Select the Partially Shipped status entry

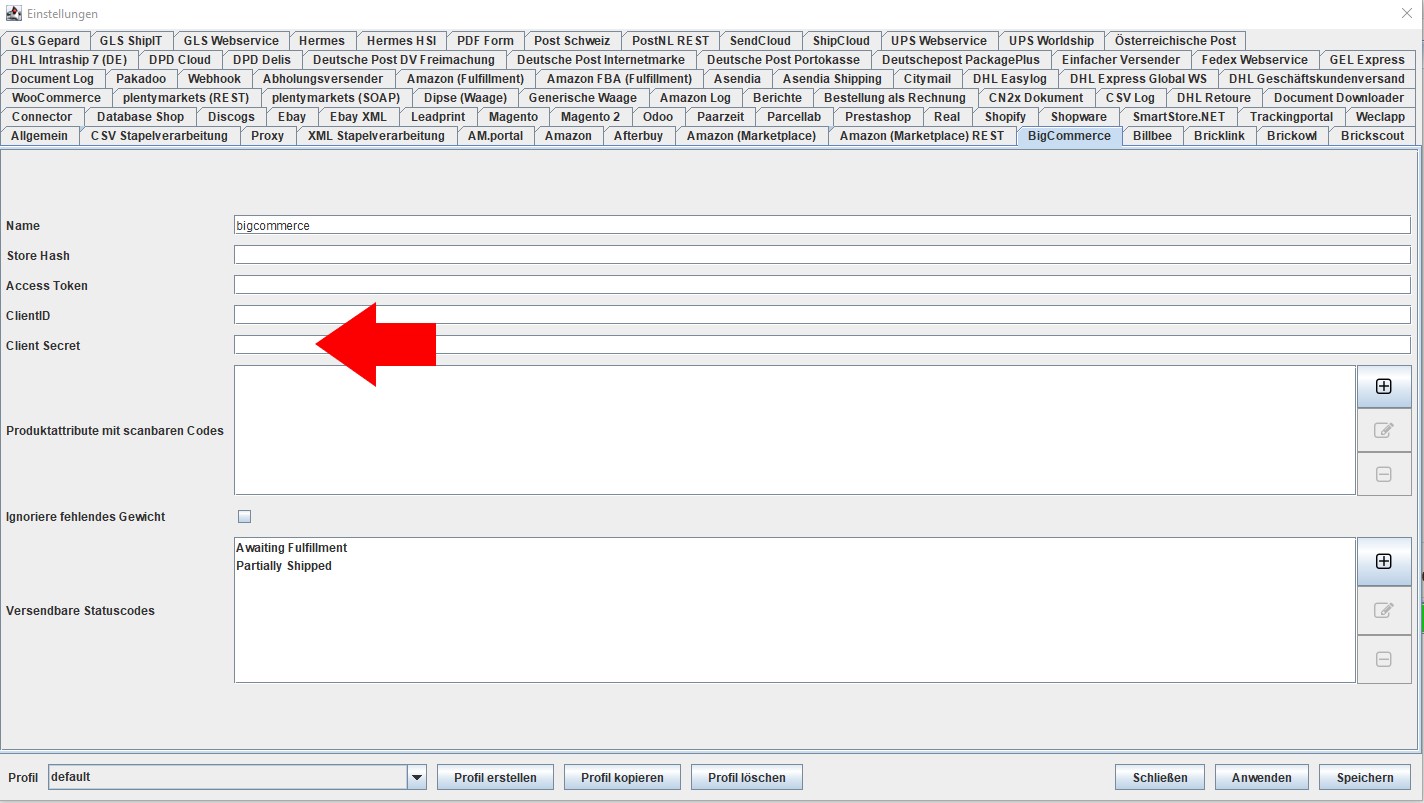(x=283, y=566)
